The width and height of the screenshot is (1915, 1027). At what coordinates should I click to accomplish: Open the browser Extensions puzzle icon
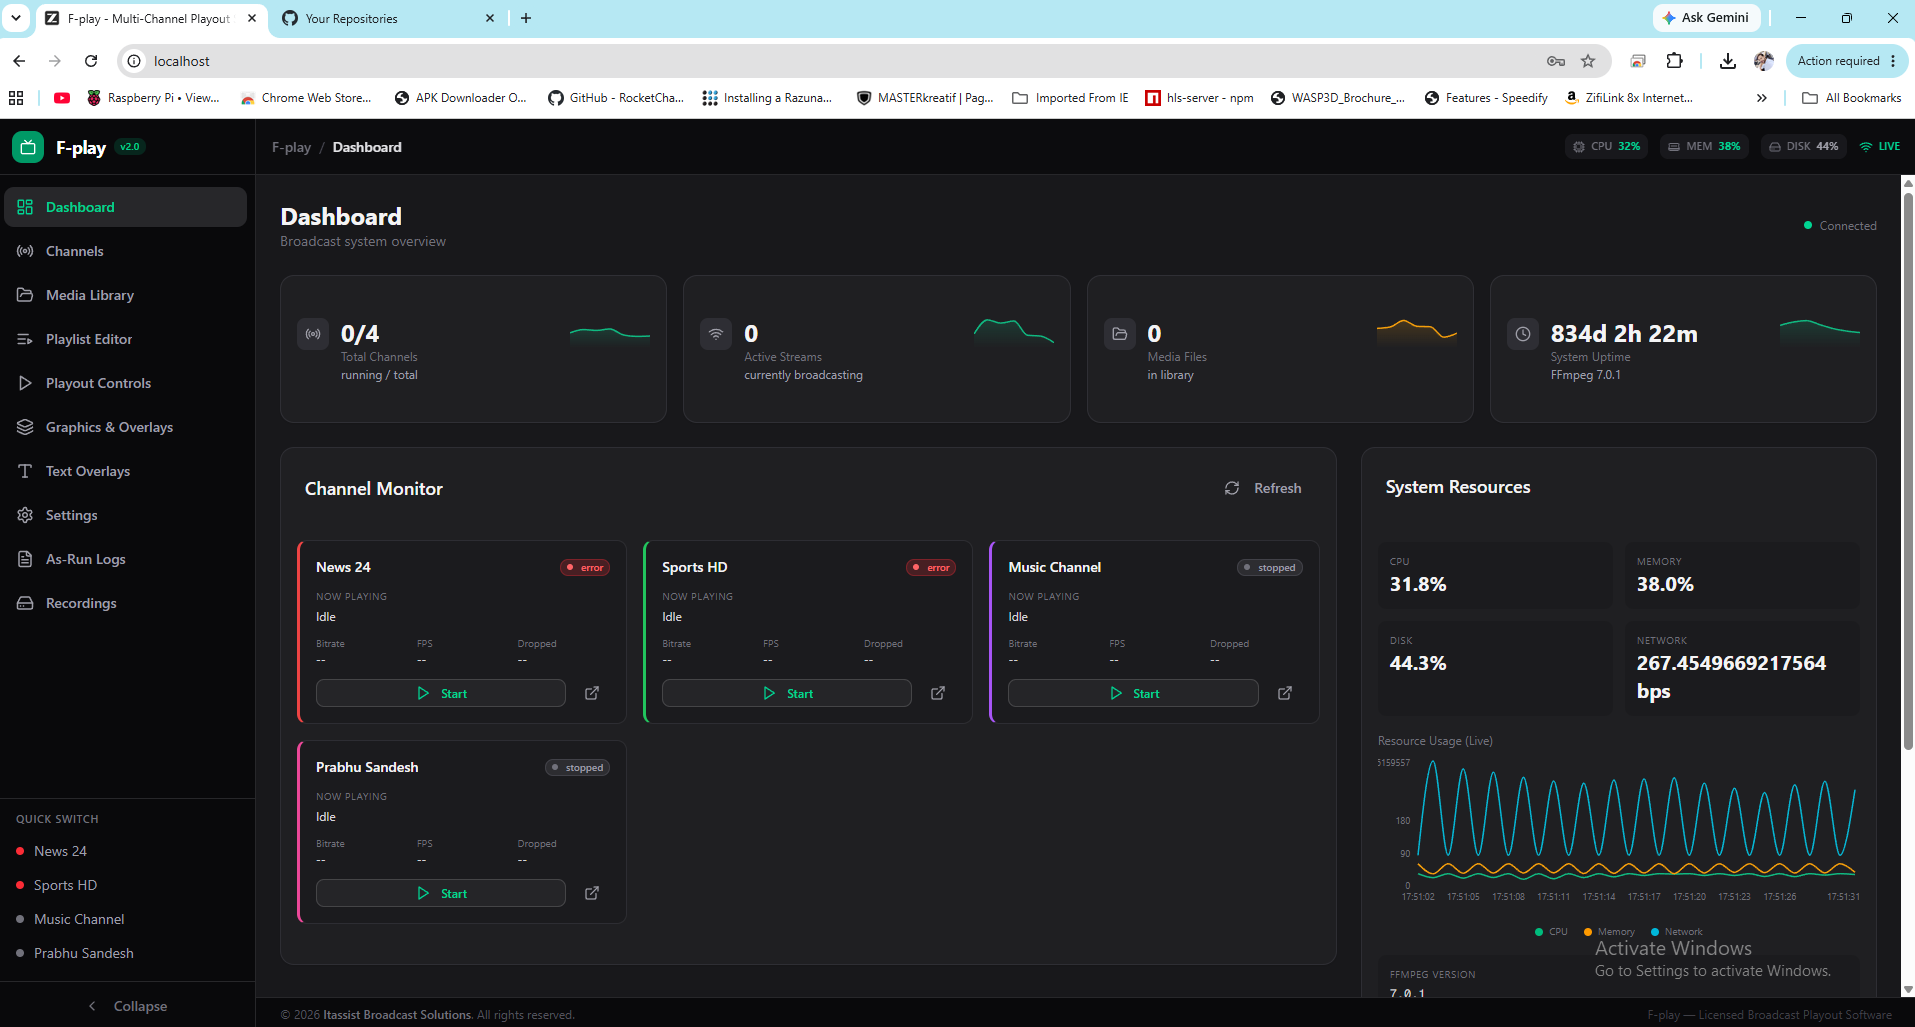(x=1675, y=61)
